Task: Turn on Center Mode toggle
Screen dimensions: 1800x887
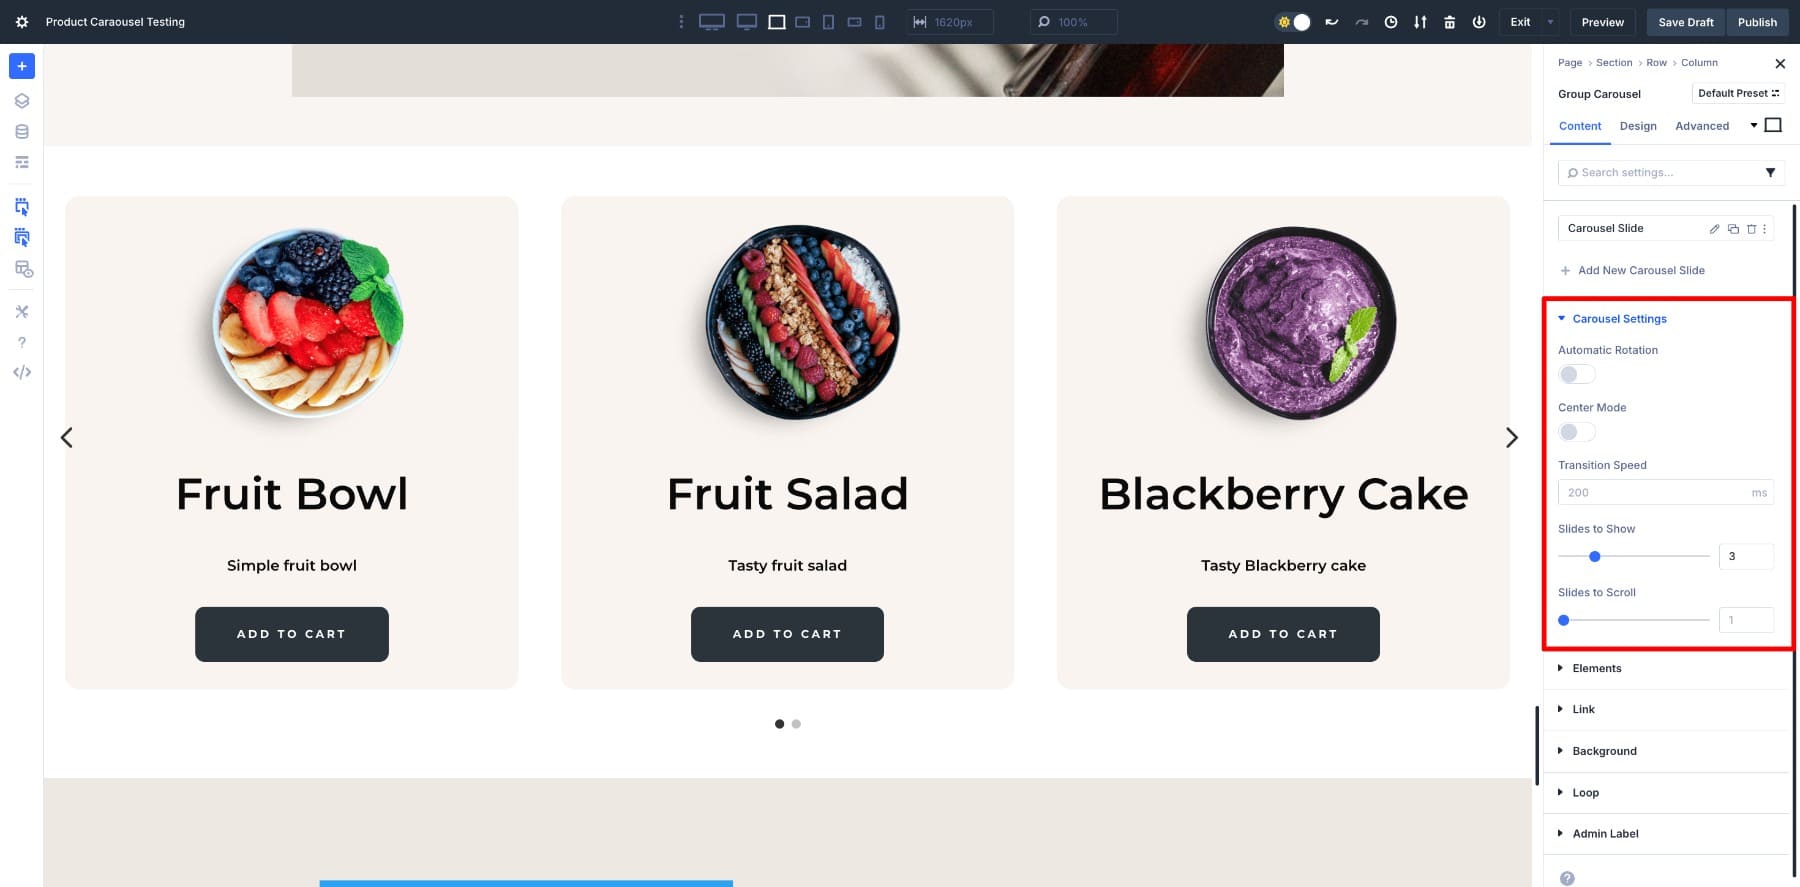Action: (x=1577, y=432)
